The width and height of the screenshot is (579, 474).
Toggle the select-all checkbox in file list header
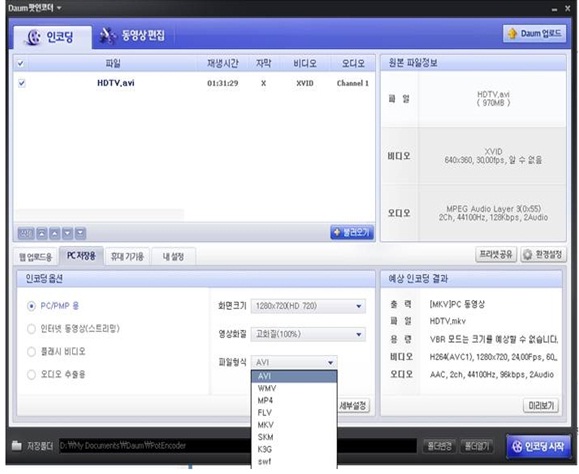21,63
